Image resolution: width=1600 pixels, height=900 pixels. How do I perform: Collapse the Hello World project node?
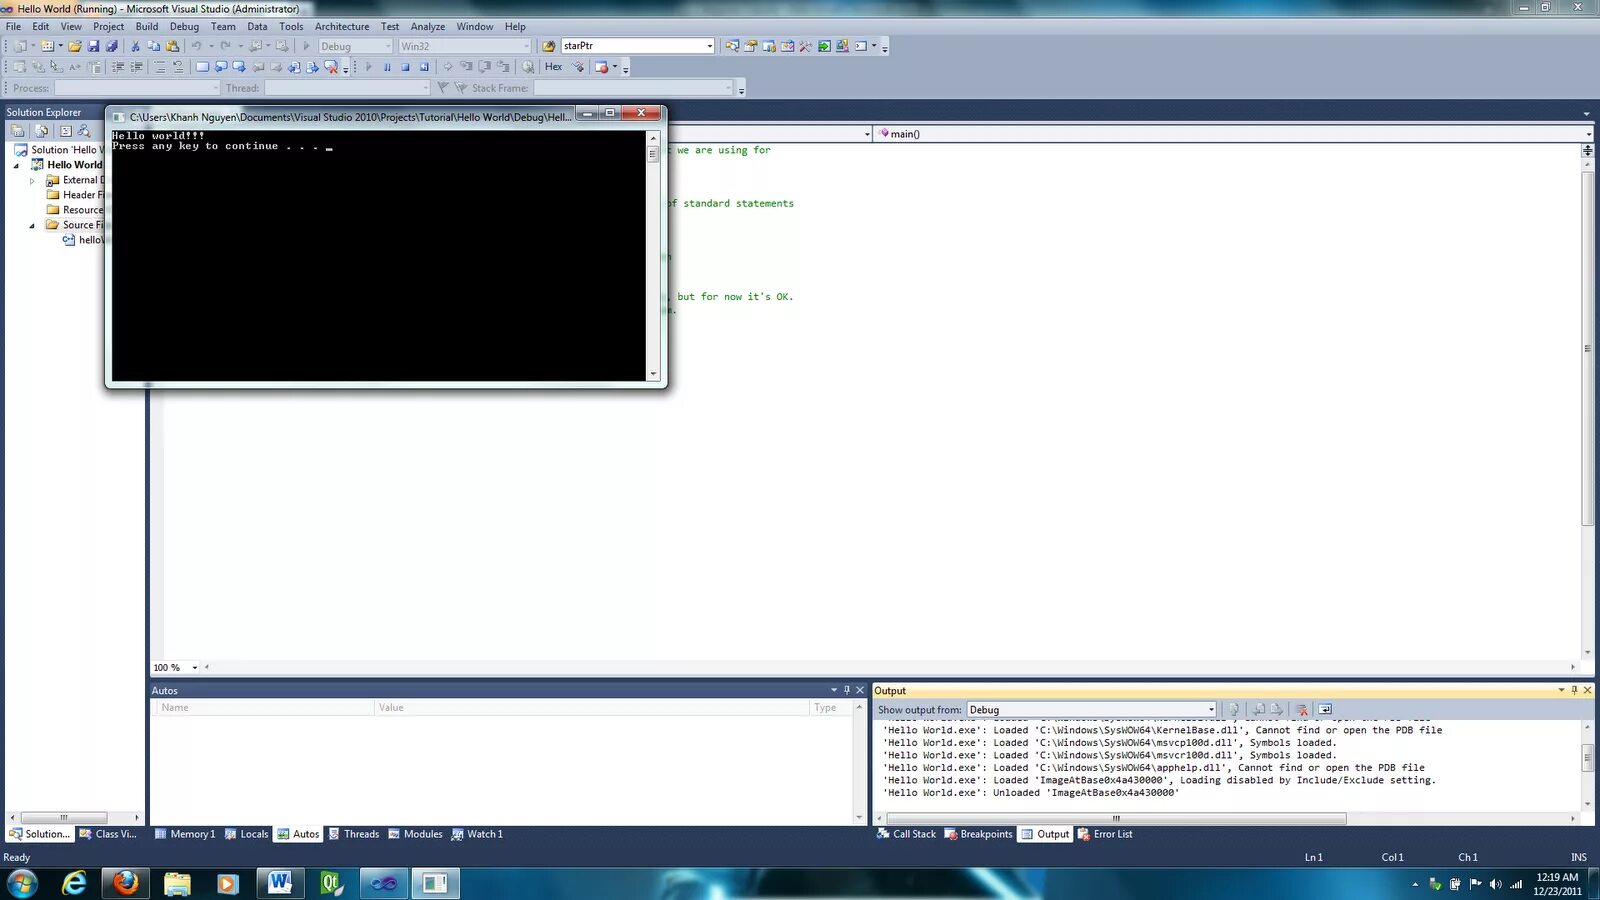pos(16,166)
